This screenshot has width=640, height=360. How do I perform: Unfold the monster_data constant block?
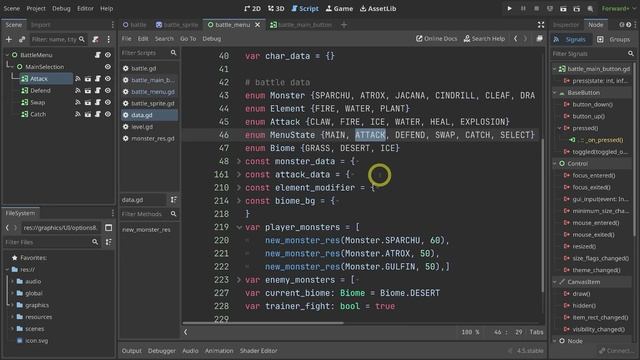[239, 161]
